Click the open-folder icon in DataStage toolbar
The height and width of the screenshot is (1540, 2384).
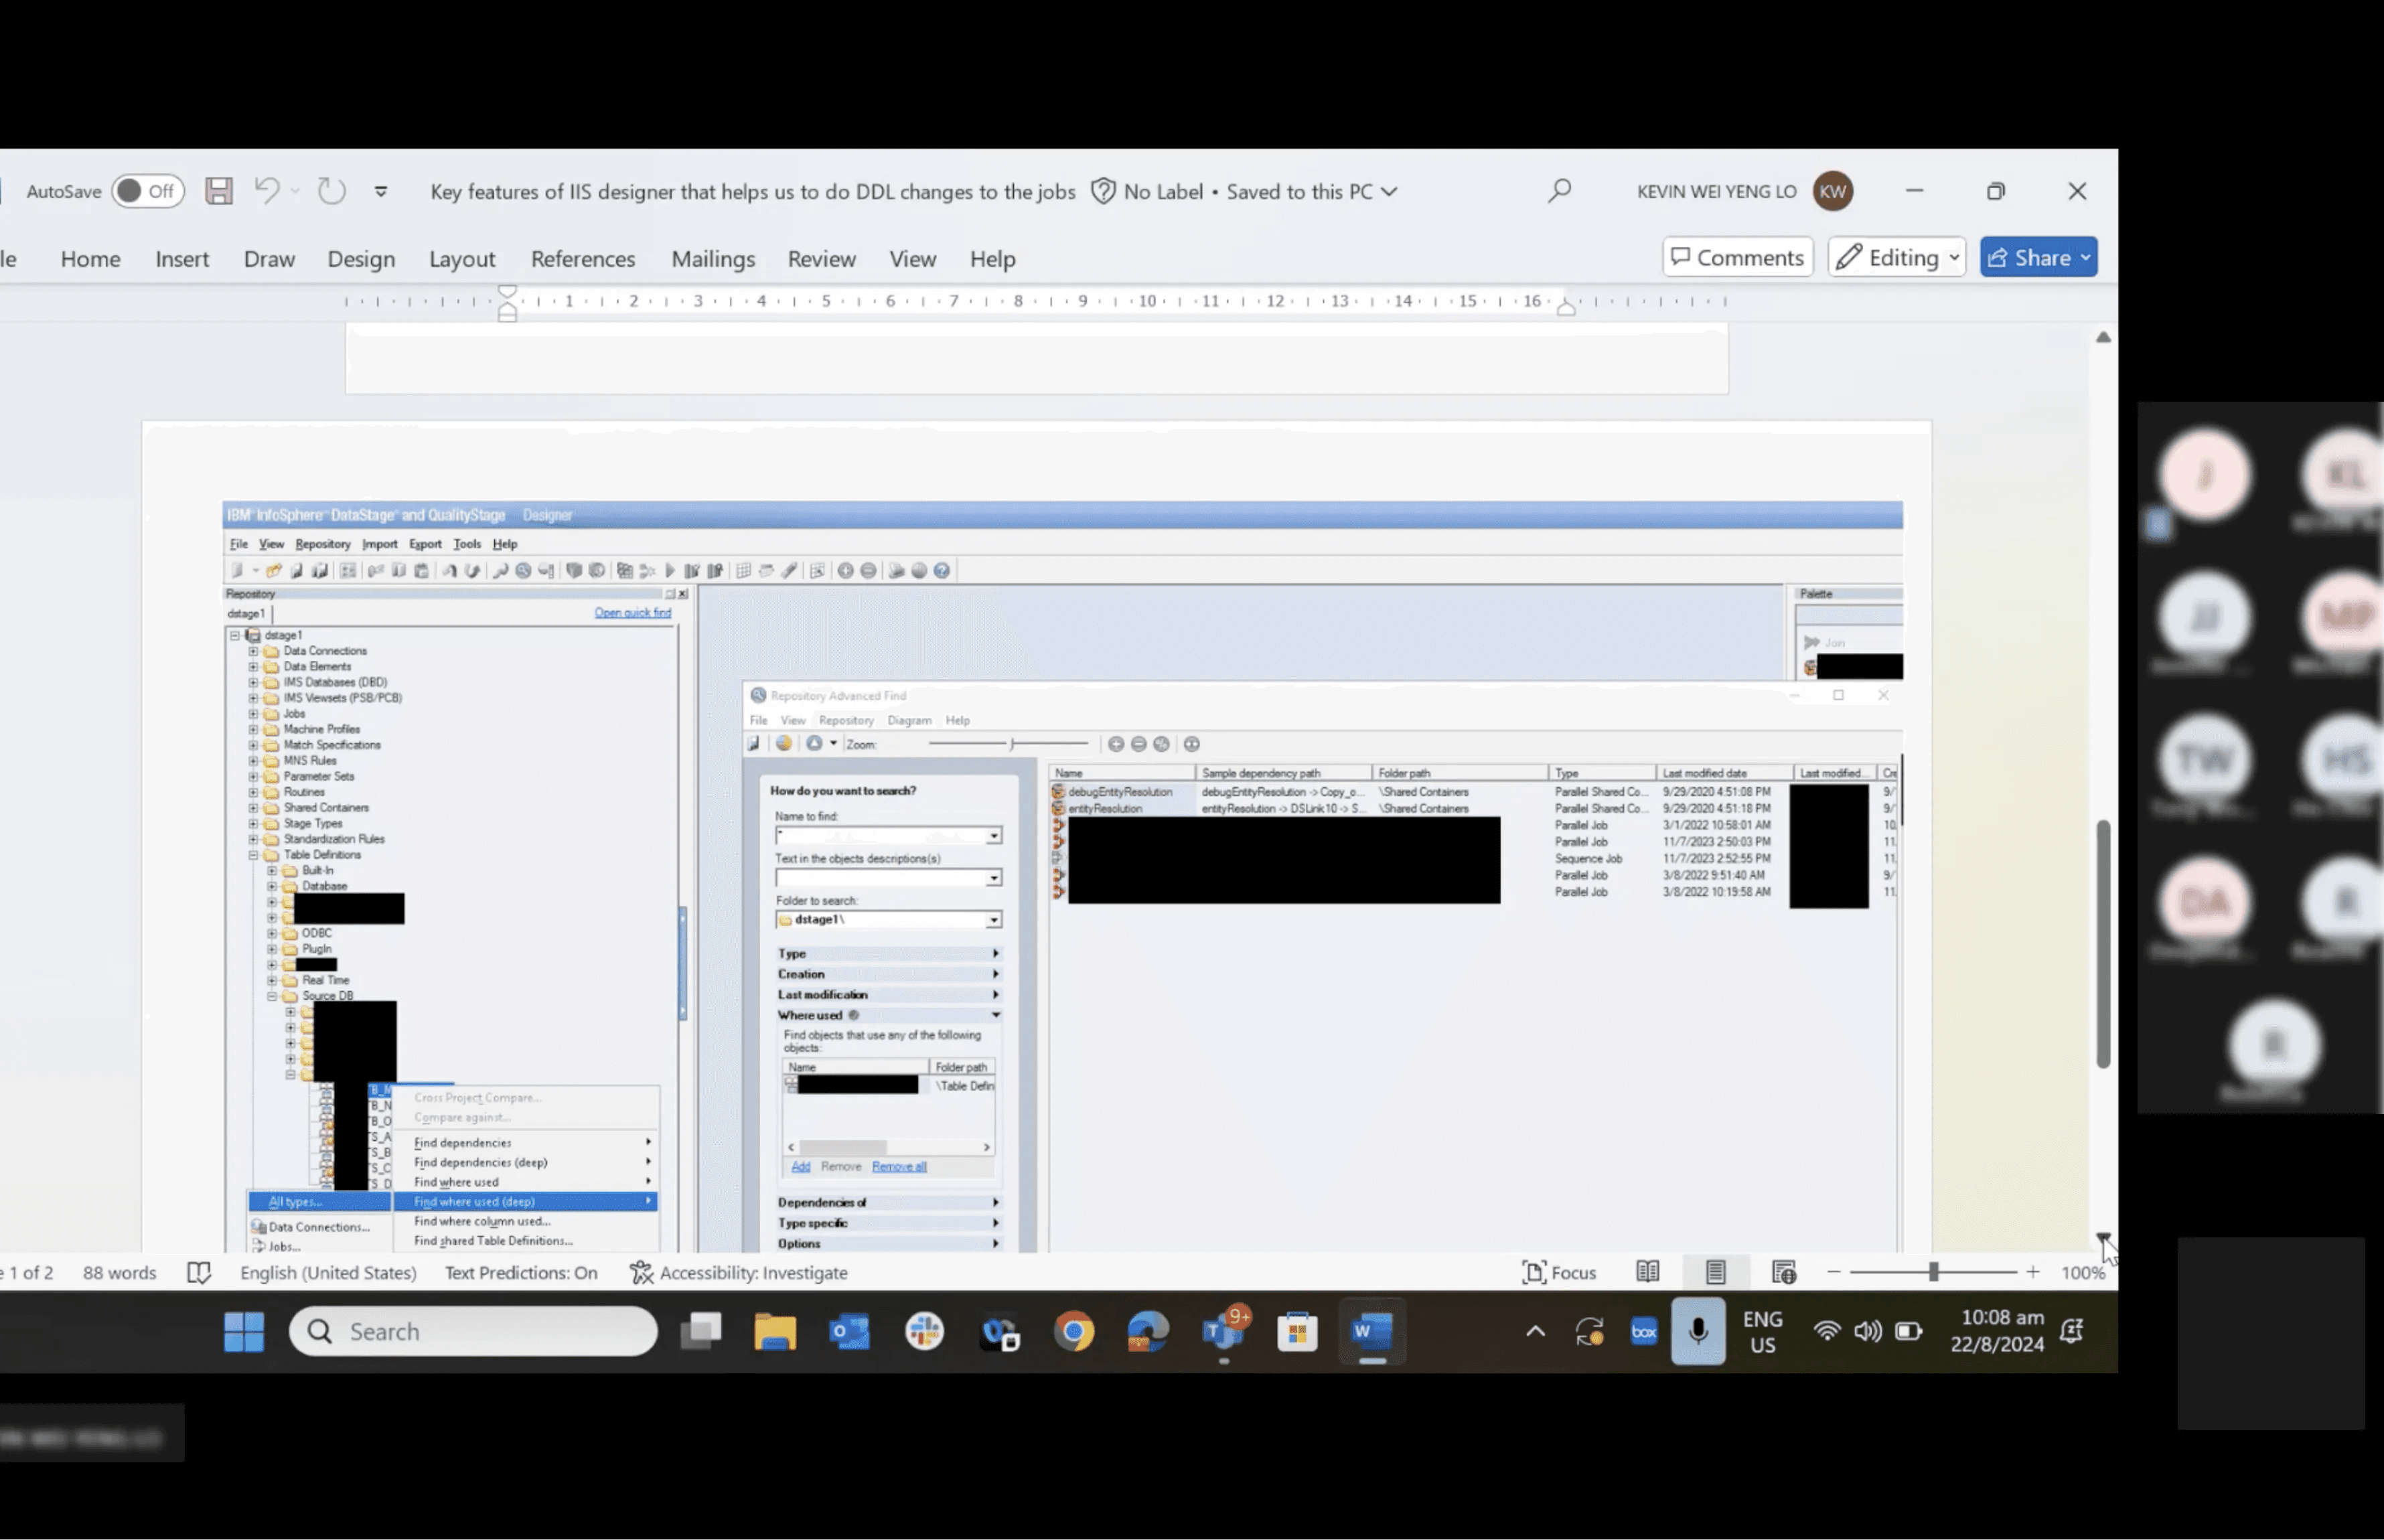(273, 570)
